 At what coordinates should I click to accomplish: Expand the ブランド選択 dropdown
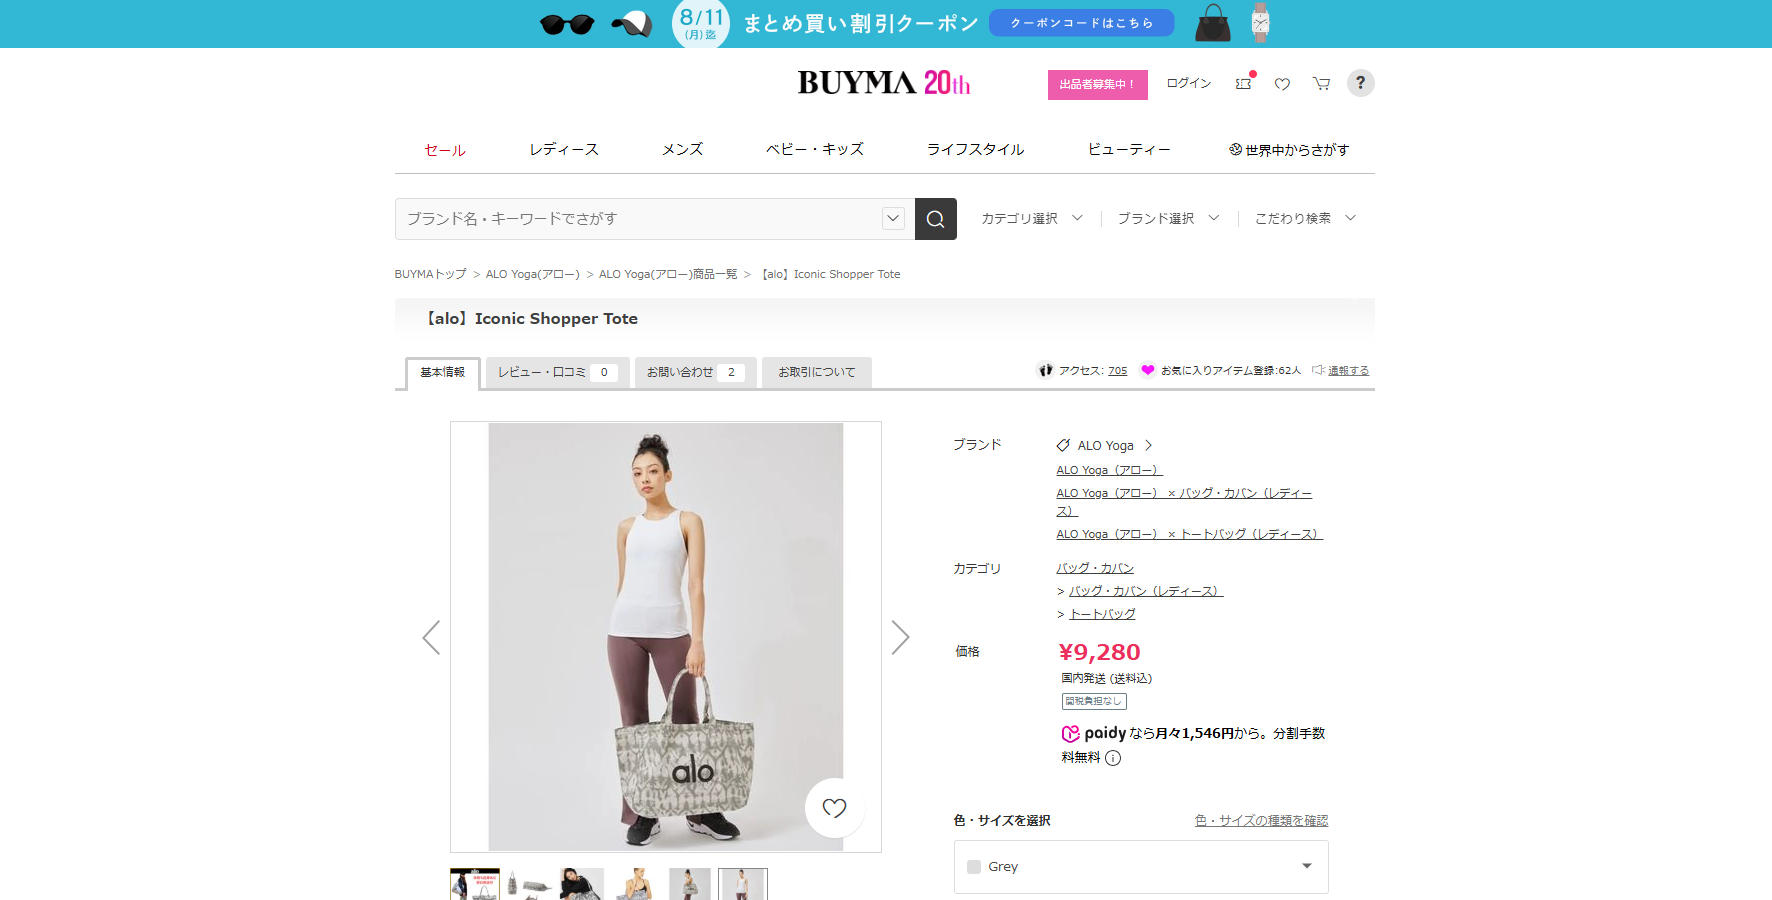pos(1169,218)
